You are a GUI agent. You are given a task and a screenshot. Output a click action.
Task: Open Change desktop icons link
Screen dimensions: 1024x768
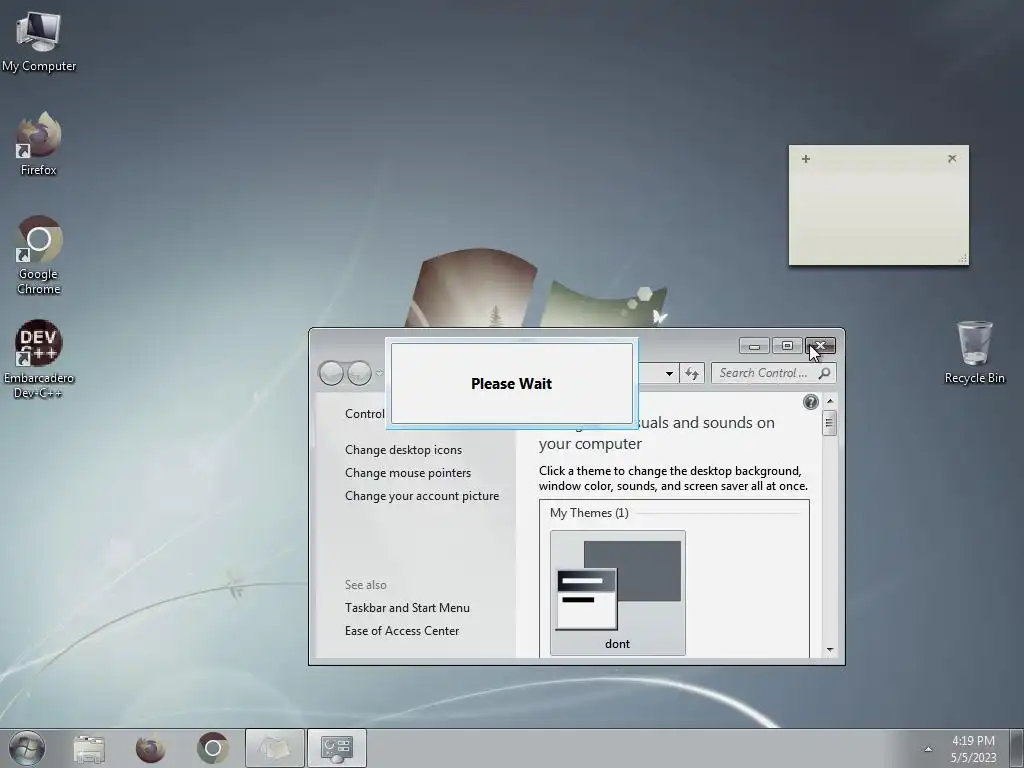(x=403, y=450)
